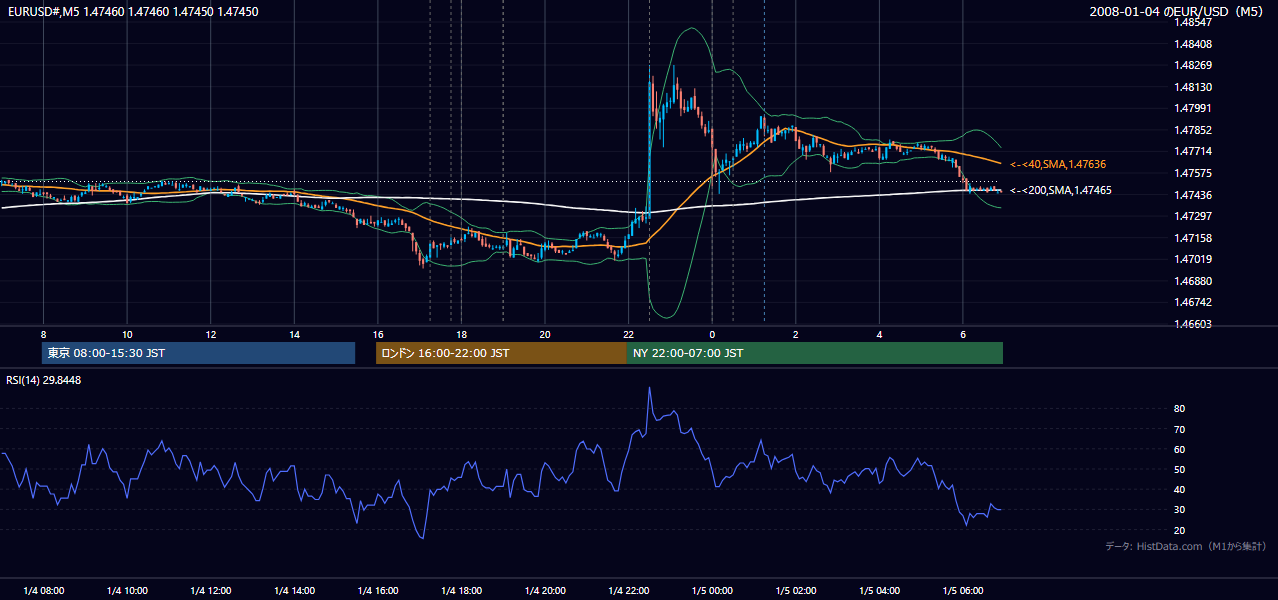Screen dimensions: 1278x600
Task: Click price level 1.48269 on the axis
Action: [x=1195, y=65]
